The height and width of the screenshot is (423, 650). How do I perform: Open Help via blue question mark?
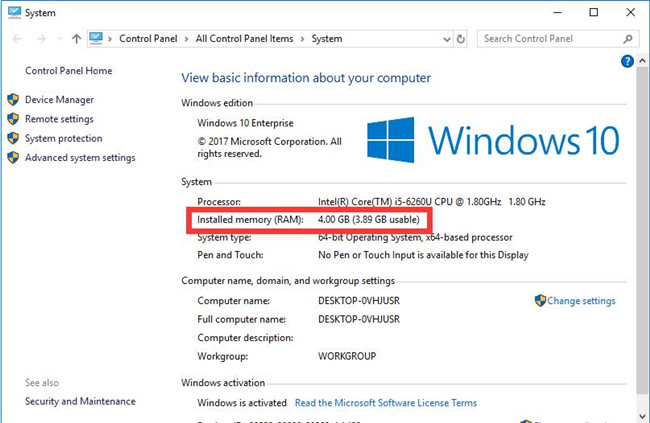tap(627, 61)
